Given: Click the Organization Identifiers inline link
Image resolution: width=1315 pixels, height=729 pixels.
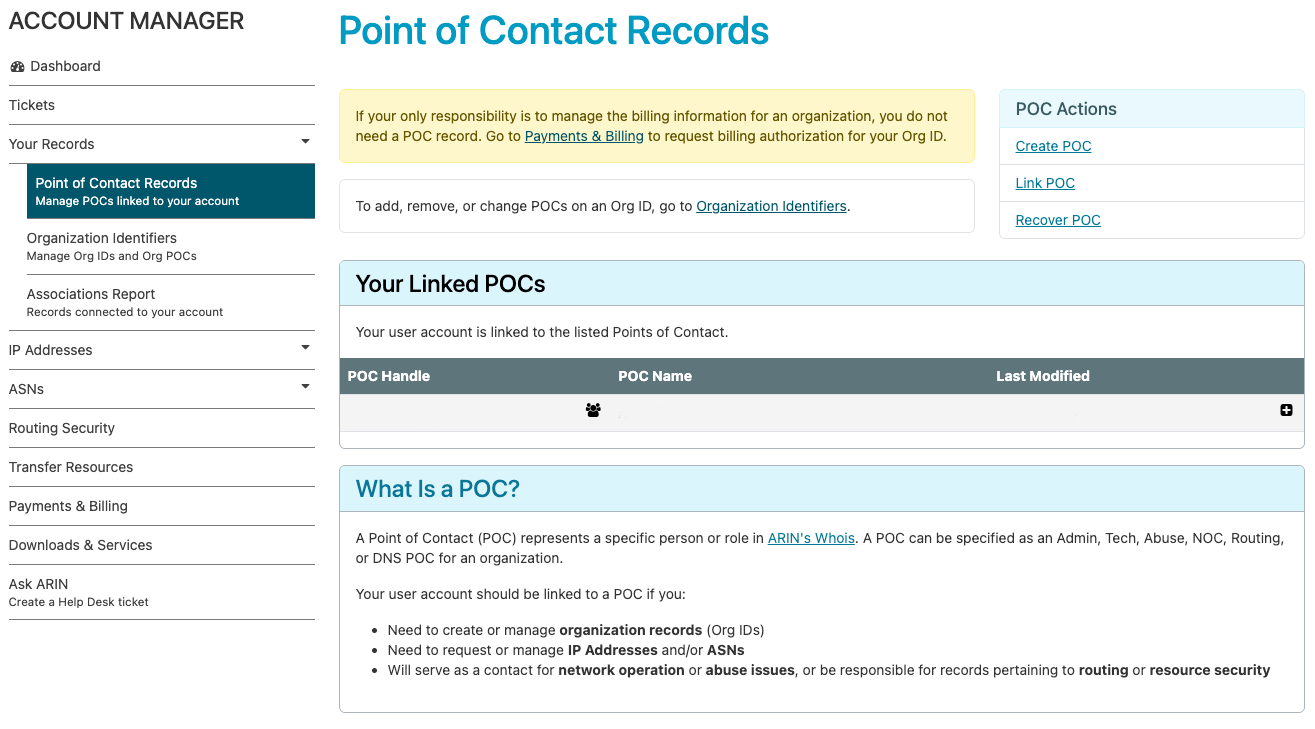Looking at the screenshot, I should 771,206.
